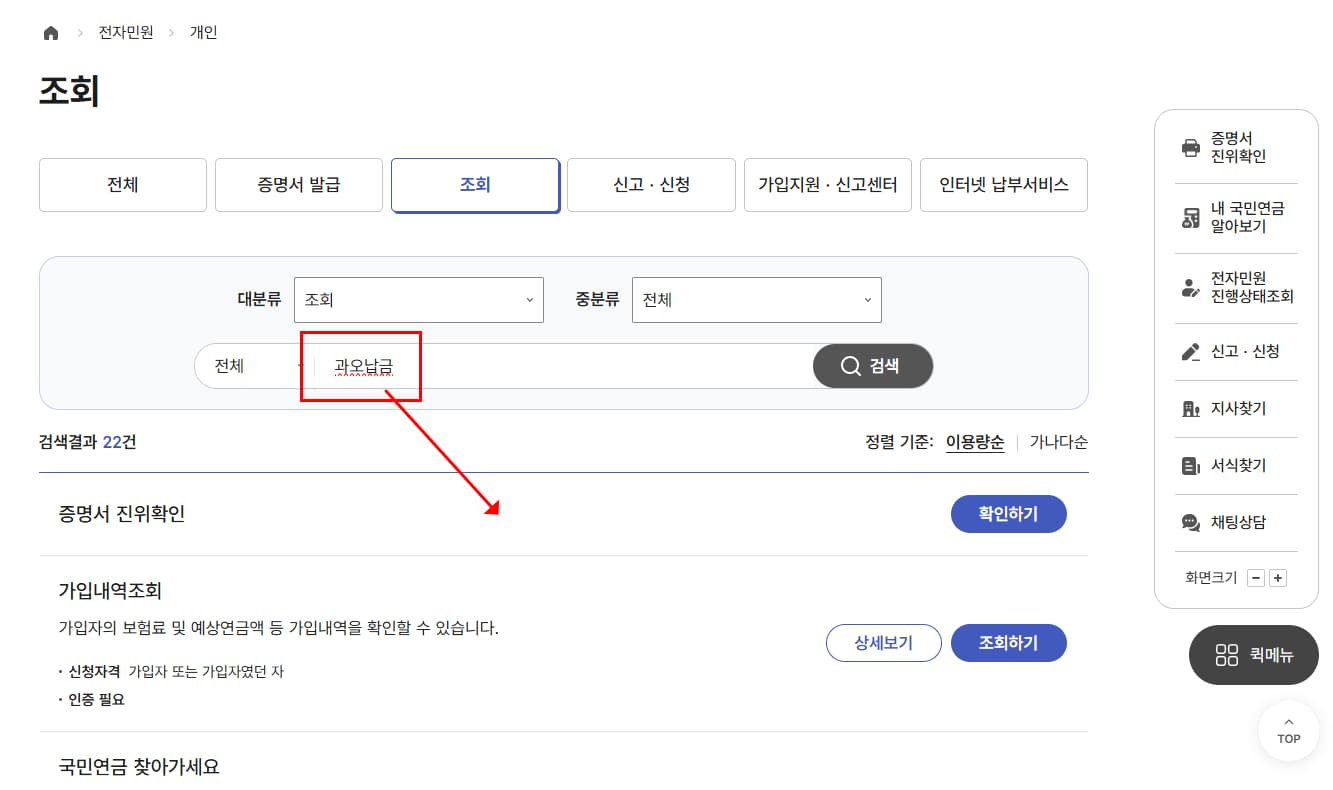Open the 전체 search scope dropdown

tap(248, 366)
